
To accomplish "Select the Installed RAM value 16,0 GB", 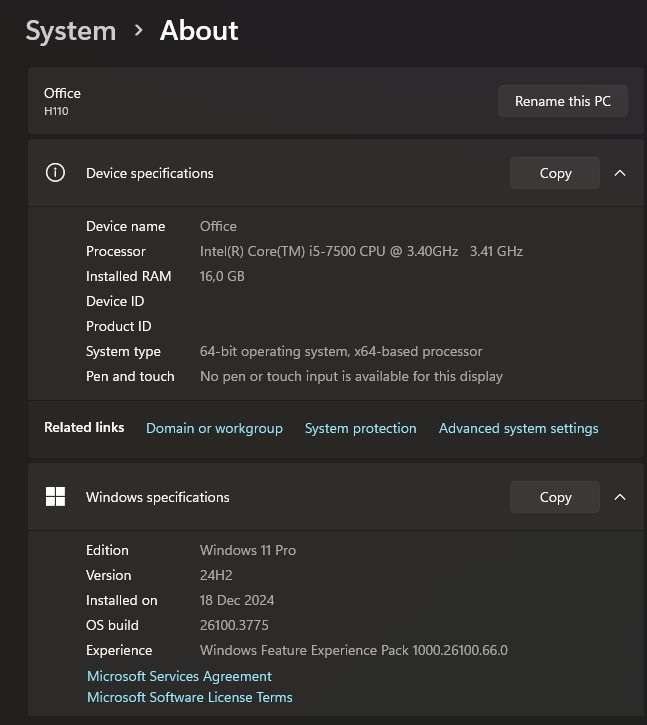I will tap(222, 276).
